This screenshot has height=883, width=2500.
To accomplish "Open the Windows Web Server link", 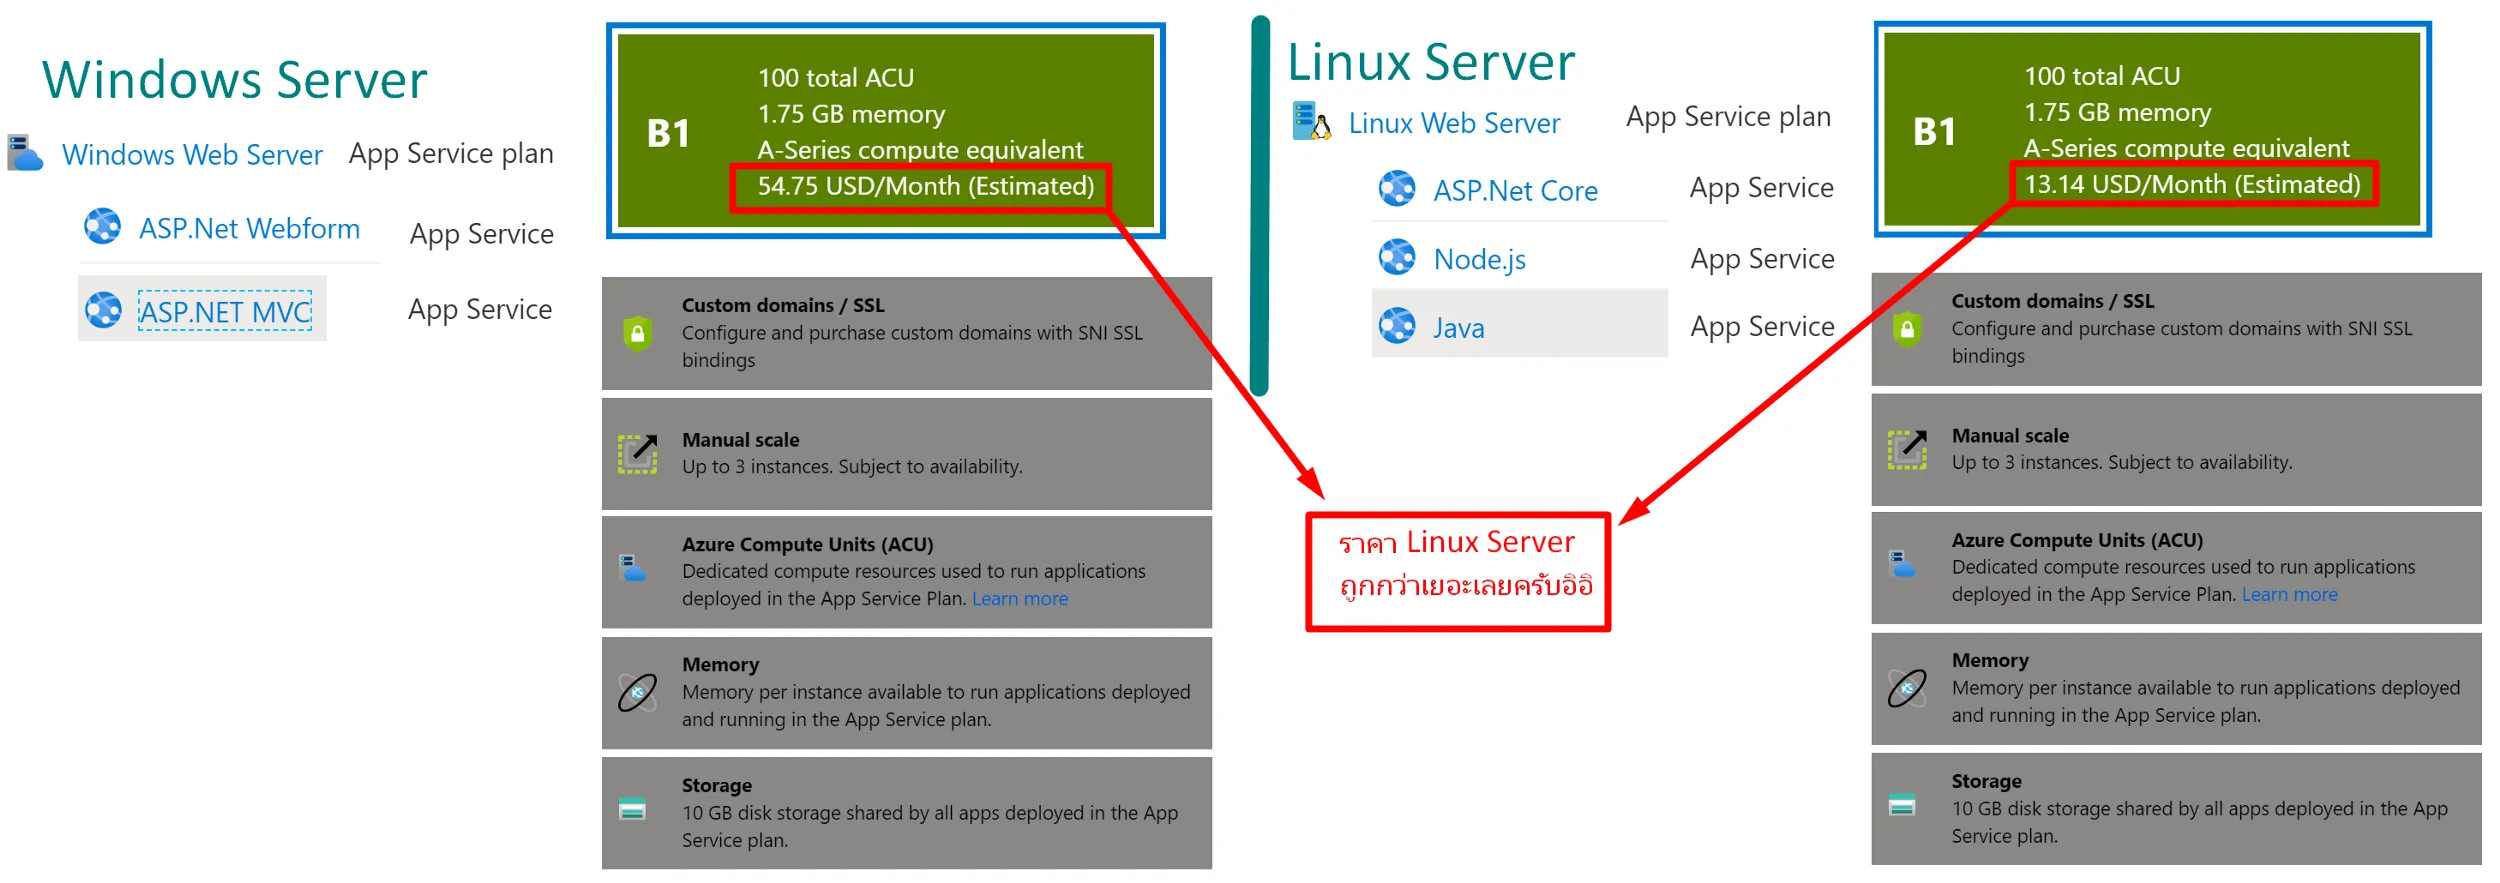I will click(x=192, y=155).
